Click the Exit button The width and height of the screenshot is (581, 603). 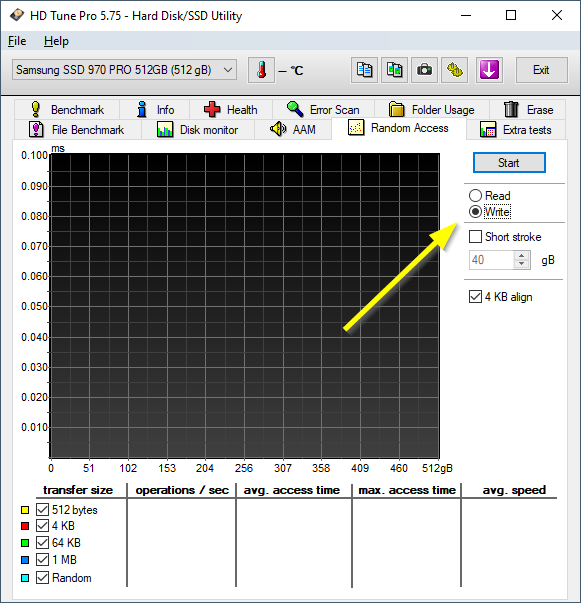click(x=541, y=70)
